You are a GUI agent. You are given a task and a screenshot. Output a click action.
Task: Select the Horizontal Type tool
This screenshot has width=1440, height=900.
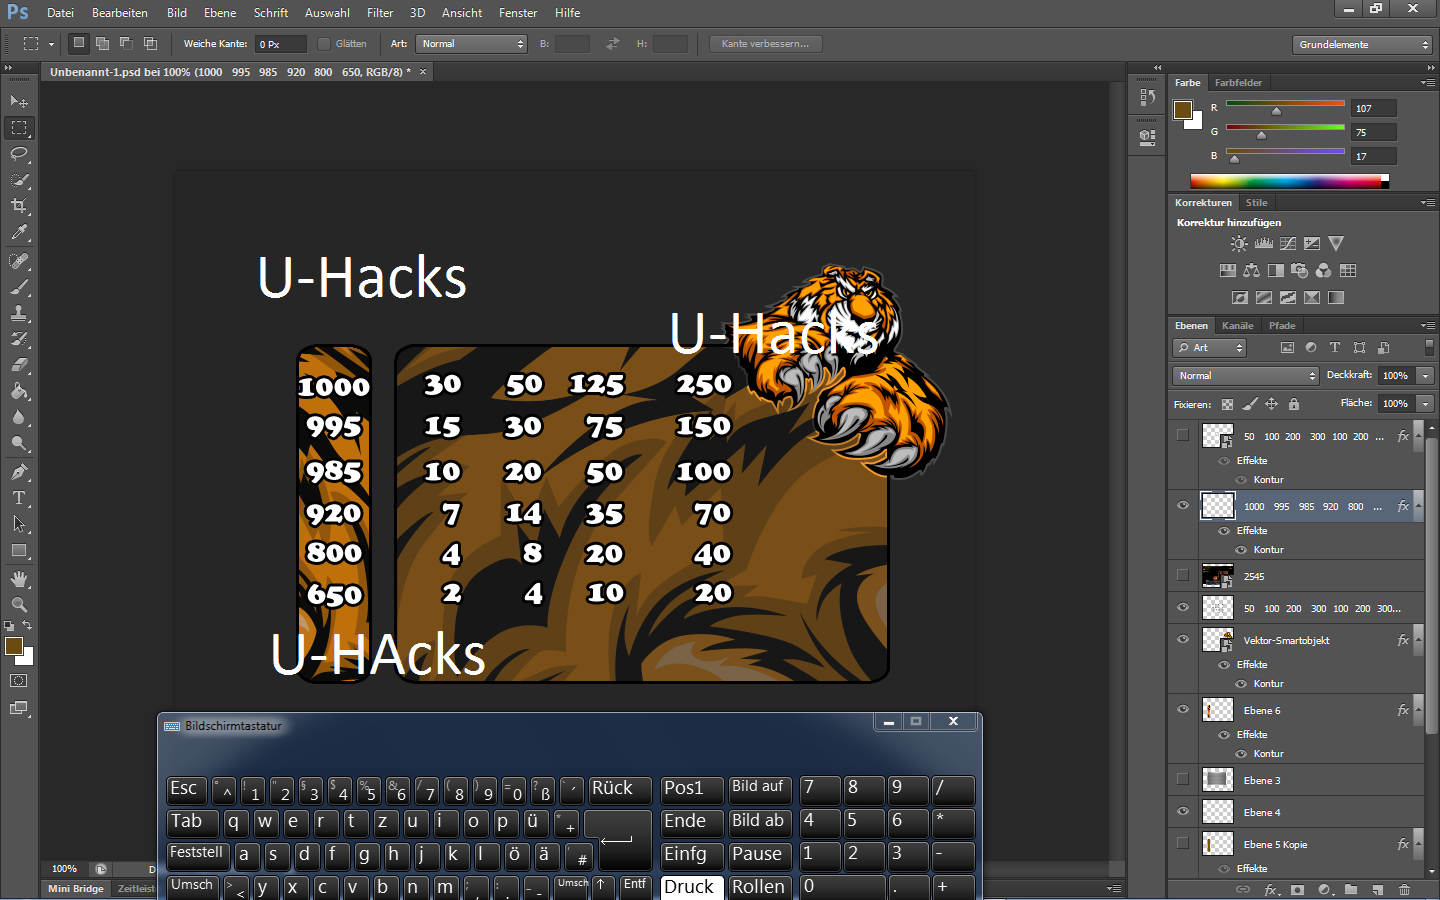19,498
